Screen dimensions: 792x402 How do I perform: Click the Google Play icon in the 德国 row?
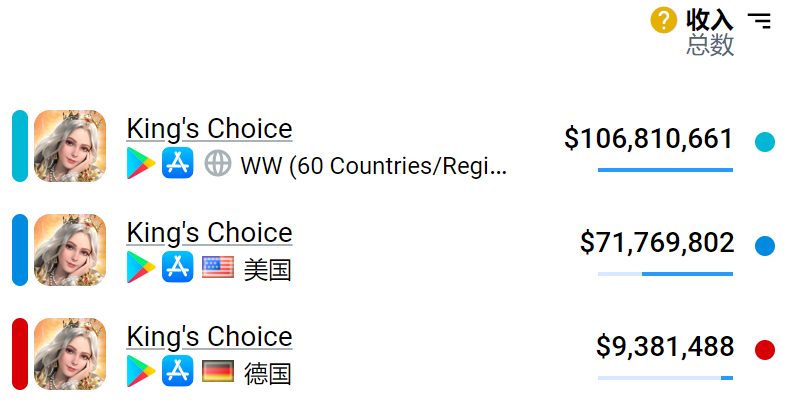coord(141,371)
